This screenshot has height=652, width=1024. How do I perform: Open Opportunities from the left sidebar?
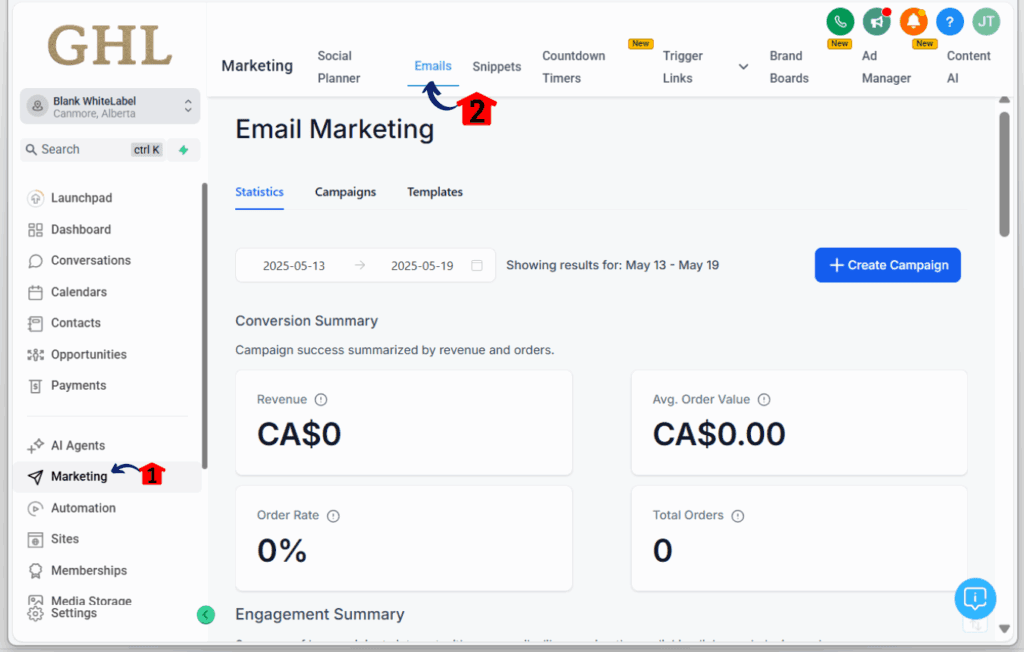(x=89, y=354)
